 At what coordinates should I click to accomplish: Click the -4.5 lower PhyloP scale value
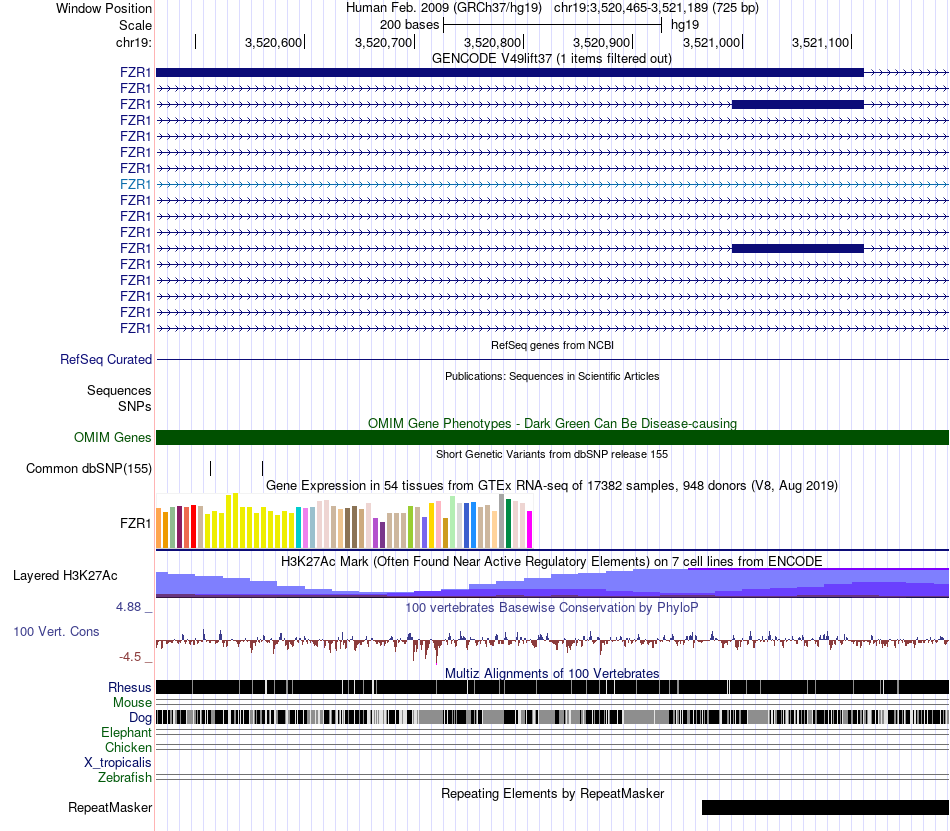pos(130,657)
